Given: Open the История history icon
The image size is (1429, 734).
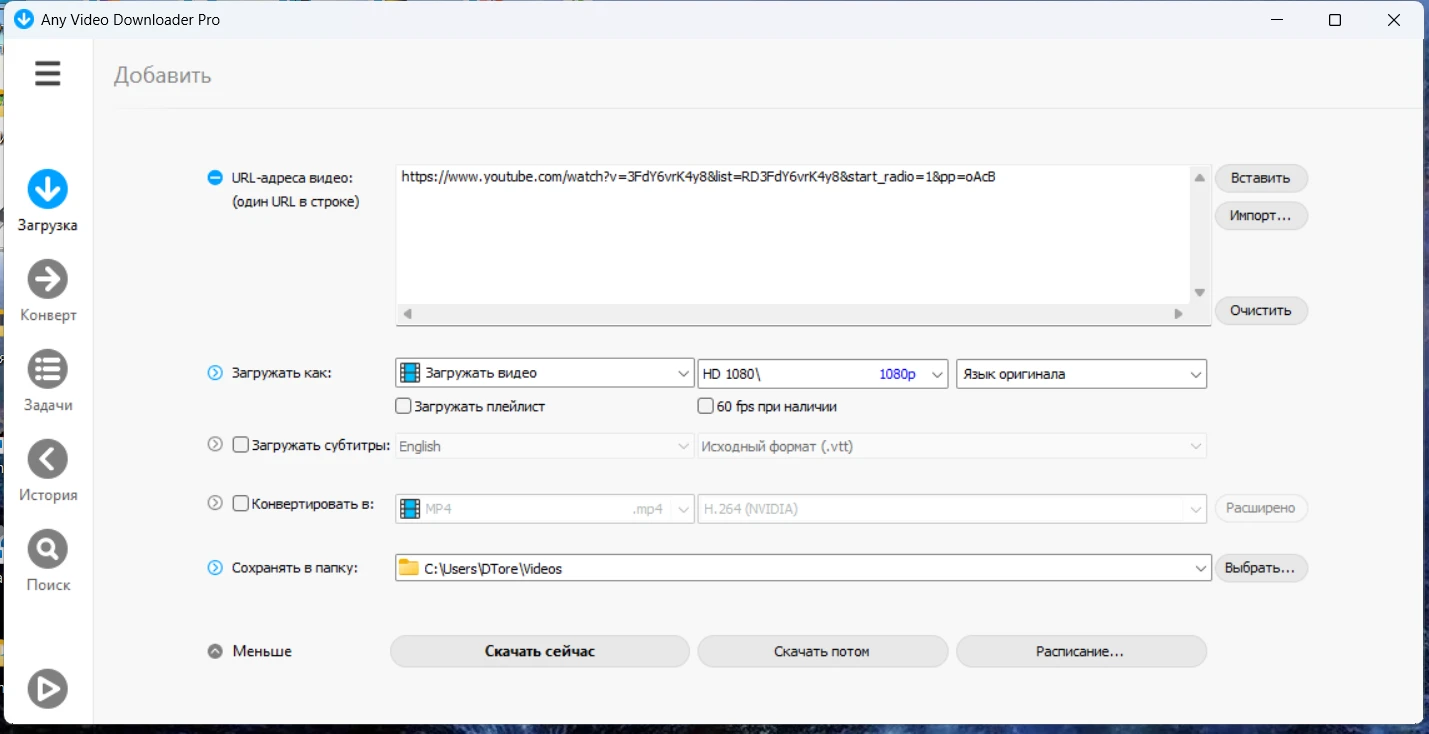Looking at the screenshot, I should pos(47,459).
